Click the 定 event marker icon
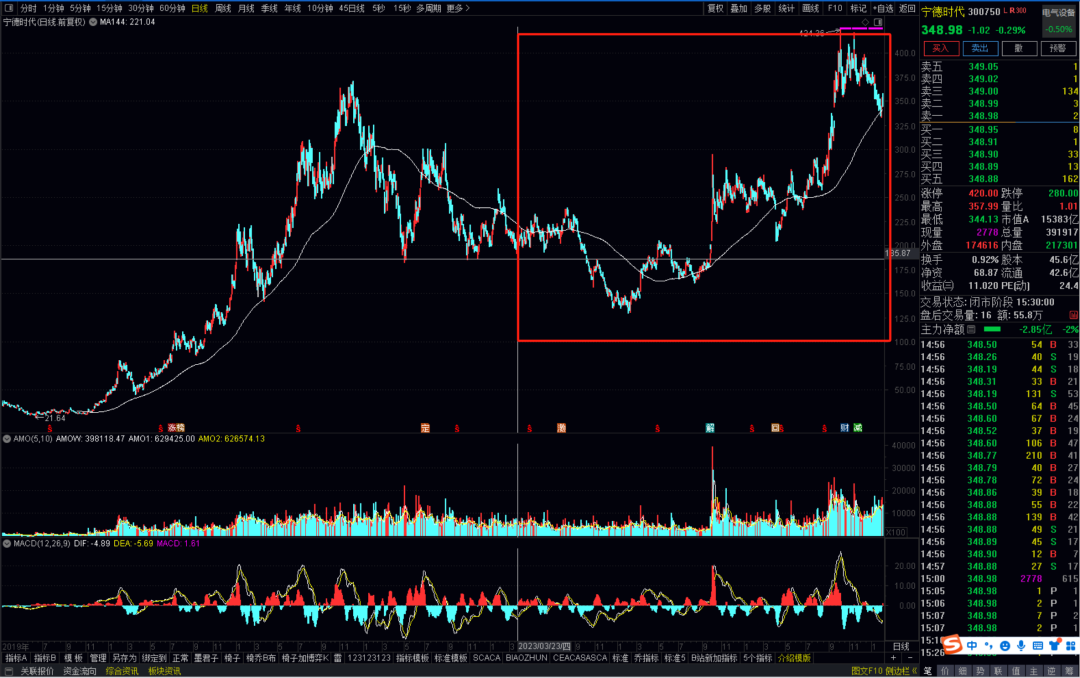 [x=425, y=427]
